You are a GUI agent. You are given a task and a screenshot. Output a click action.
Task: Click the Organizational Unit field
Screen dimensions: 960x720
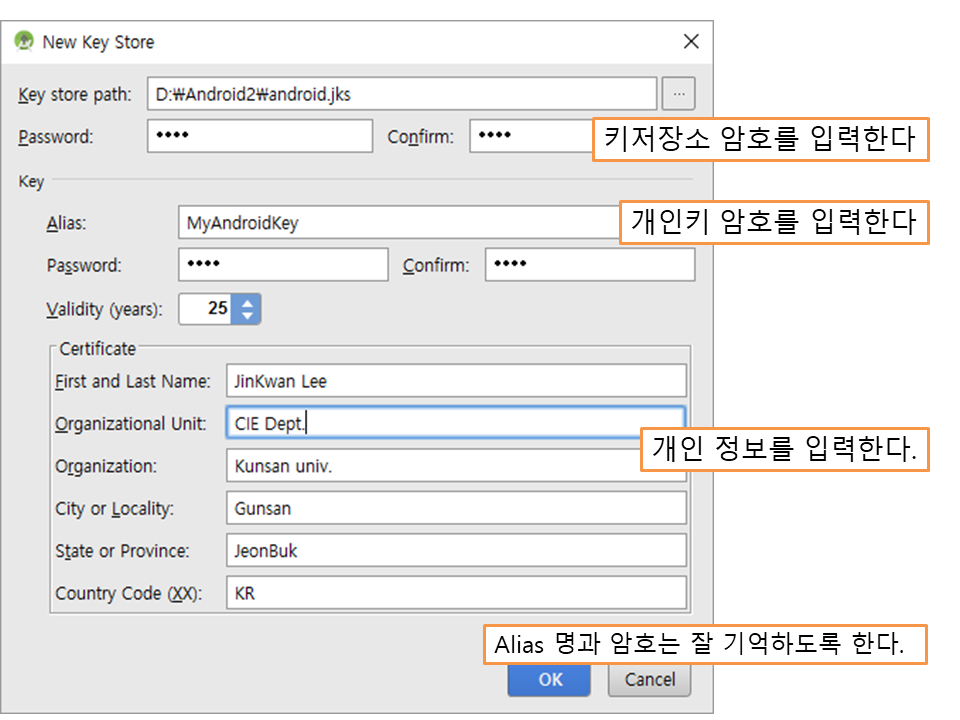point(456,423)
